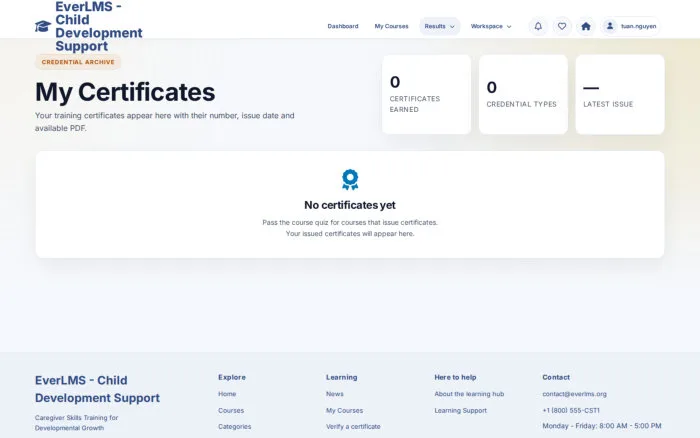
Task: Click the certificate ribbon badge icon
Action: click(x=350, y=179)
